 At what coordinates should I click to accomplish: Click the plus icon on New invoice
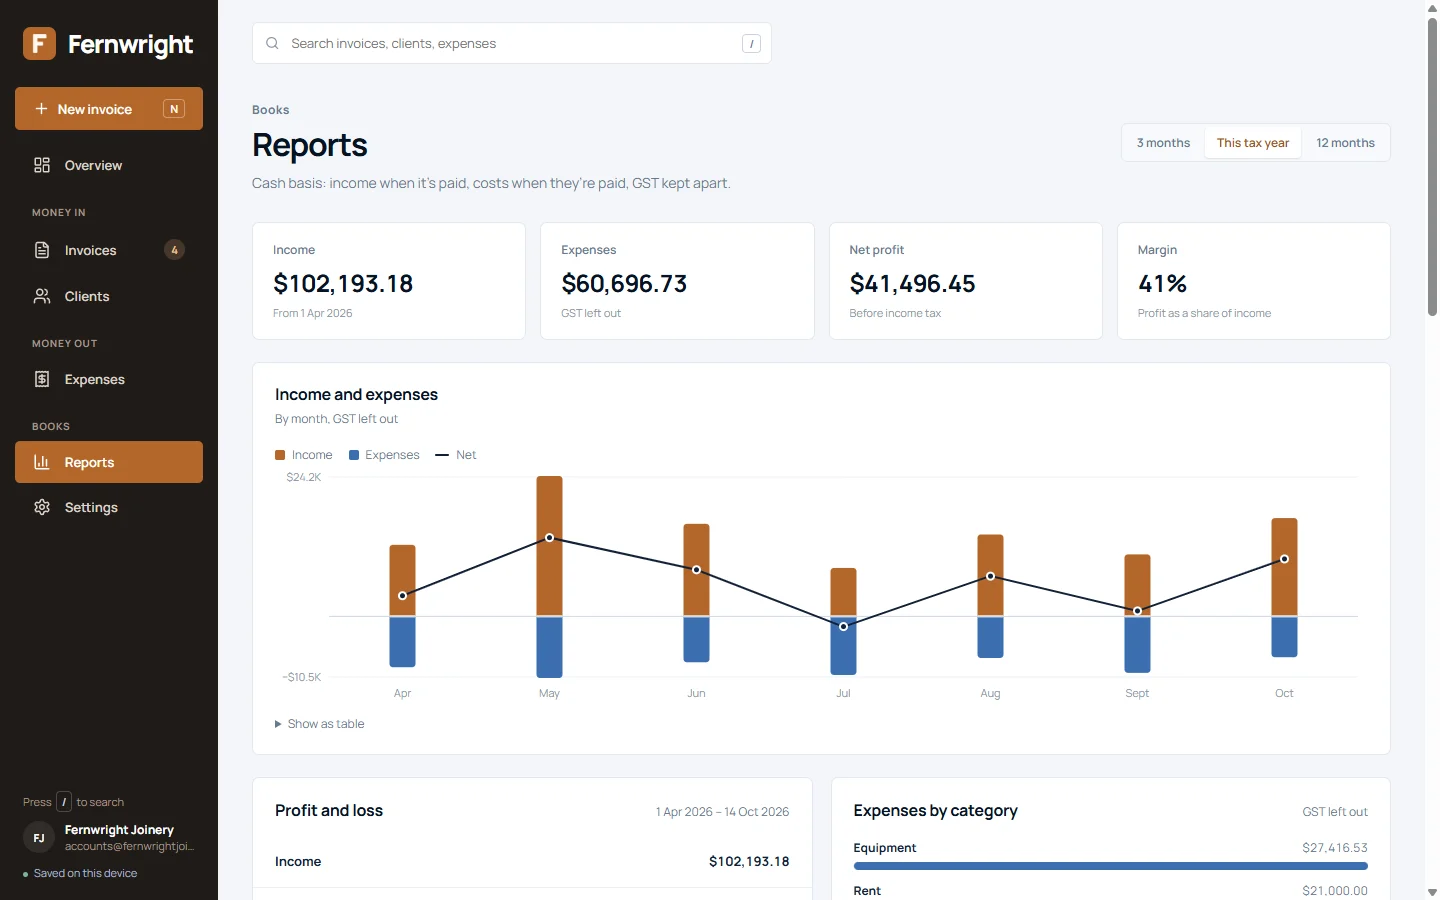[41, 109]
